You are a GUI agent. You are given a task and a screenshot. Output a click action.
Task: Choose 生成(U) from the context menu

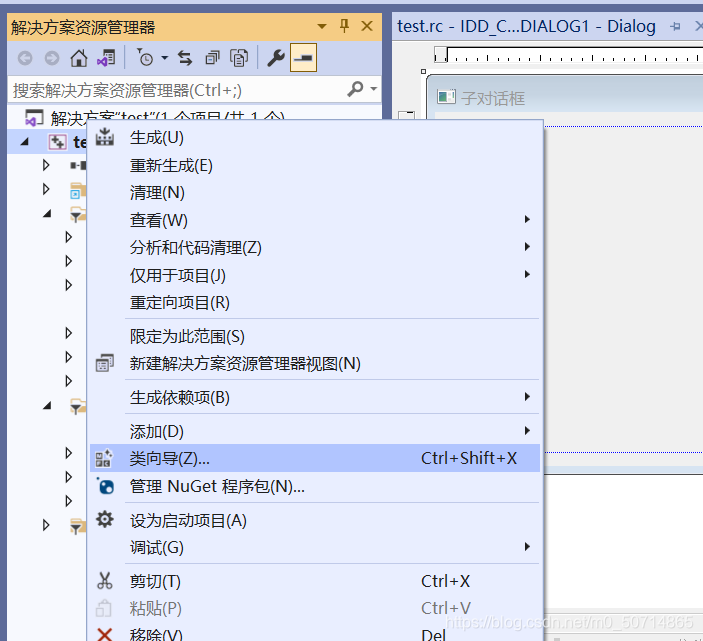click(314, 138)
